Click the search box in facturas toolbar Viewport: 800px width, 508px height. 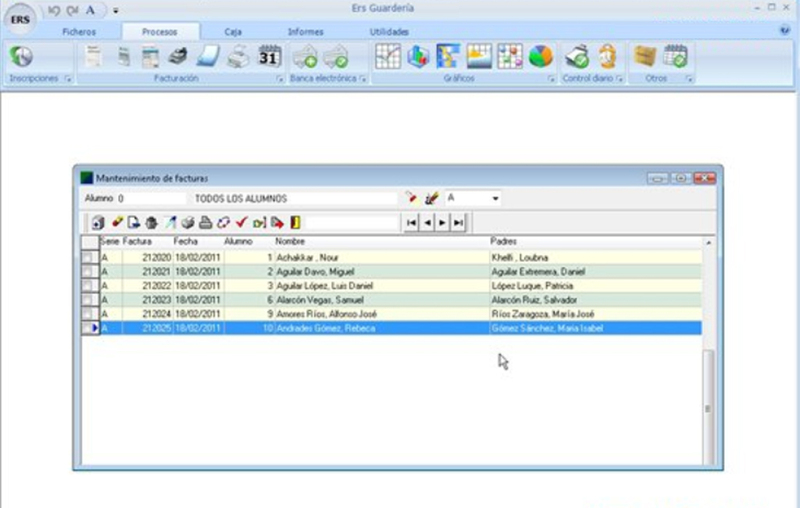(x=352, y=222)
